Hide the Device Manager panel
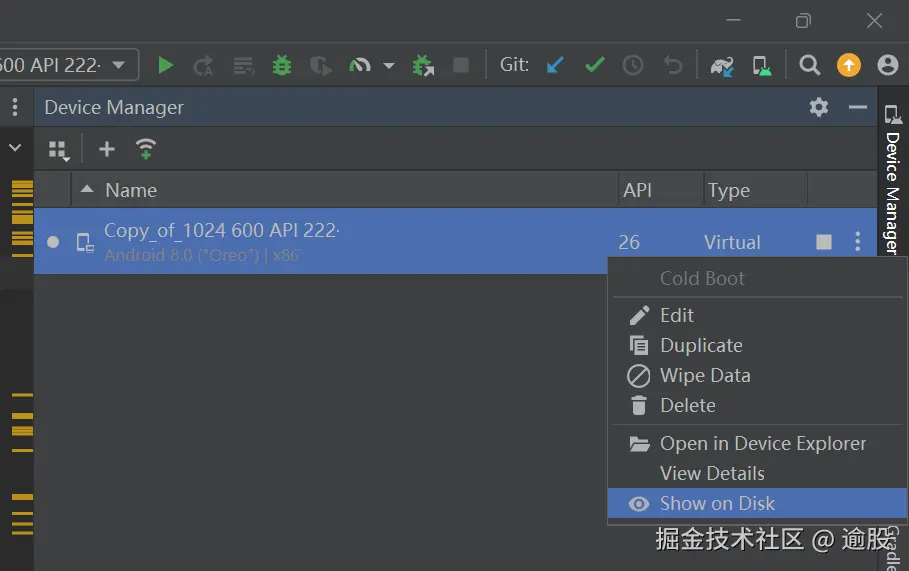This screenshot has width=909, height=571. click(857, 107)
